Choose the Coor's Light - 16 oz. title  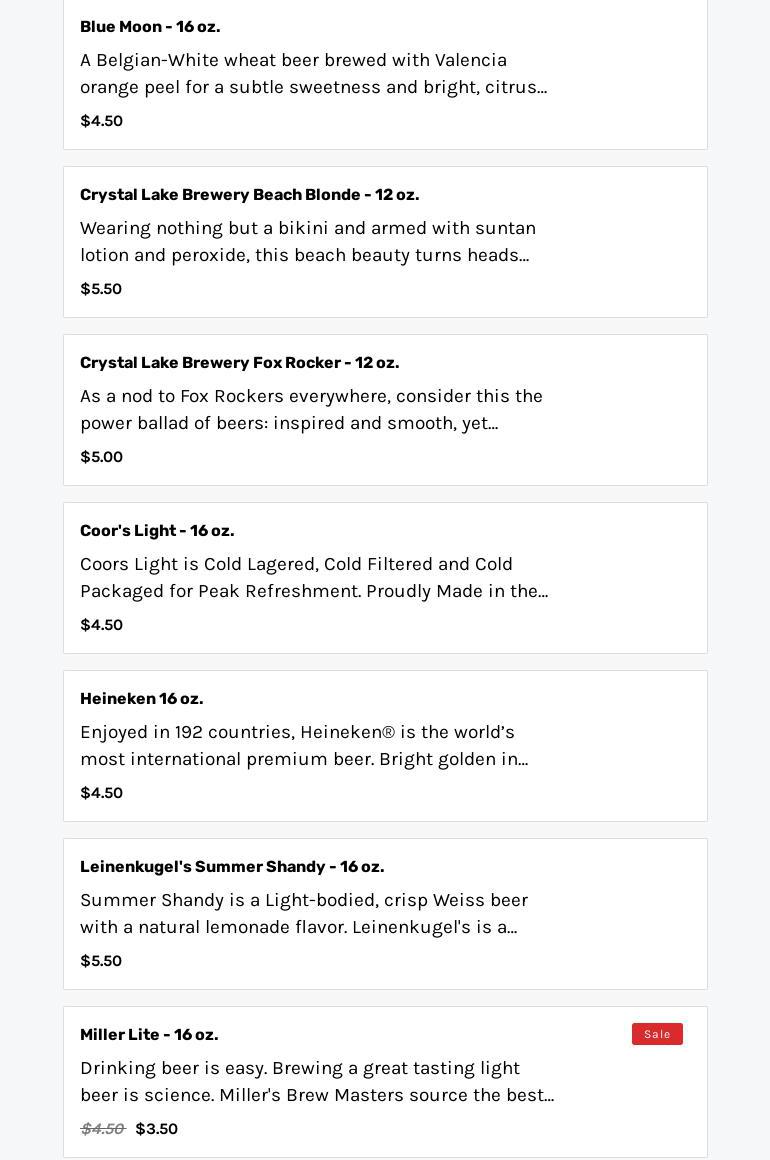(x=157, y=531)
